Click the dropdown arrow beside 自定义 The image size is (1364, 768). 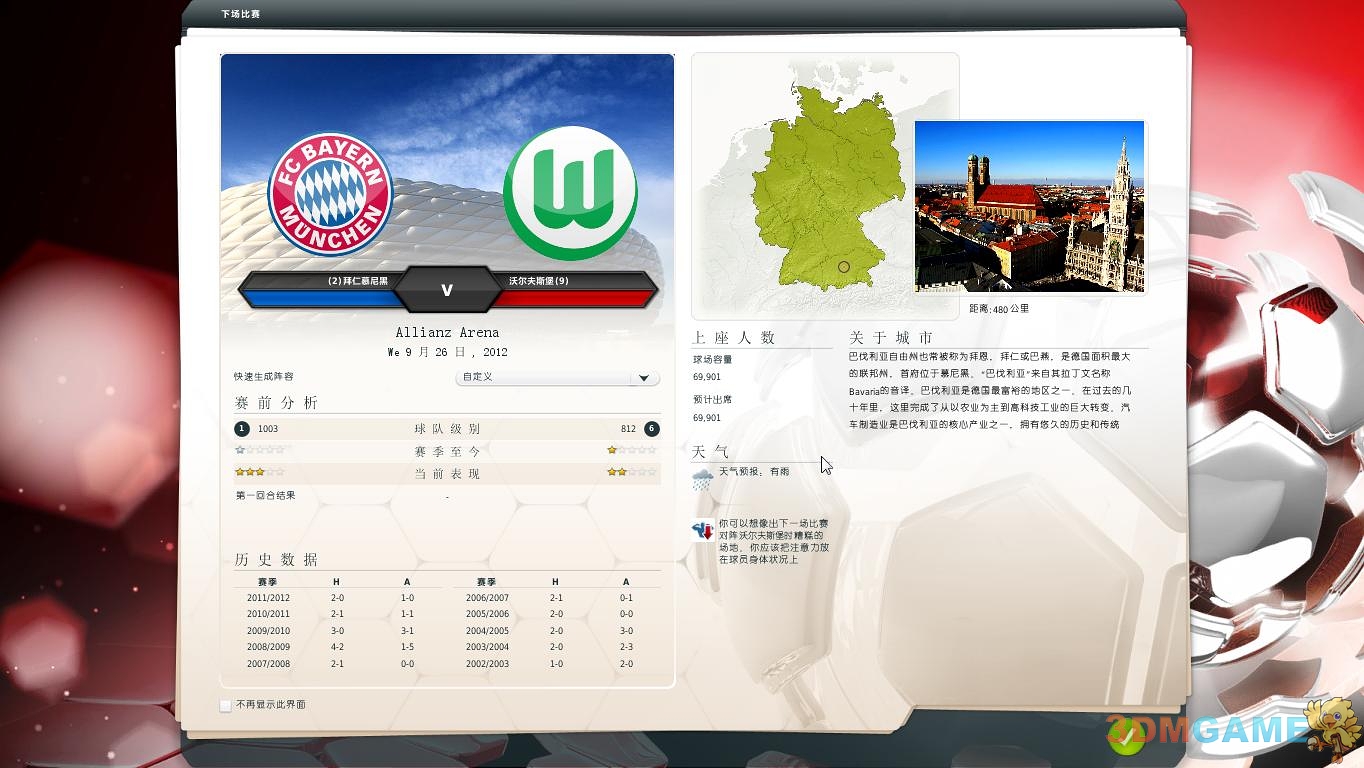644,378
